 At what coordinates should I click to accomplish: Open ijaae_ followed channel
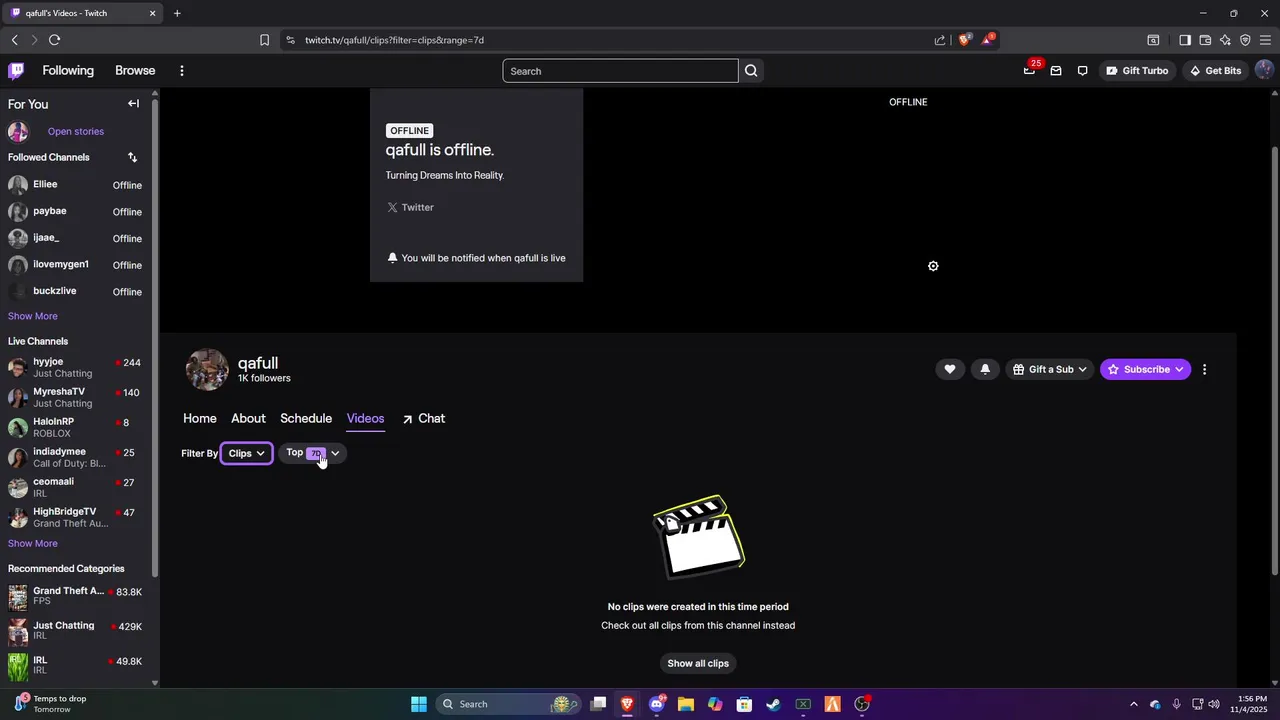click(x=76, y=238)
